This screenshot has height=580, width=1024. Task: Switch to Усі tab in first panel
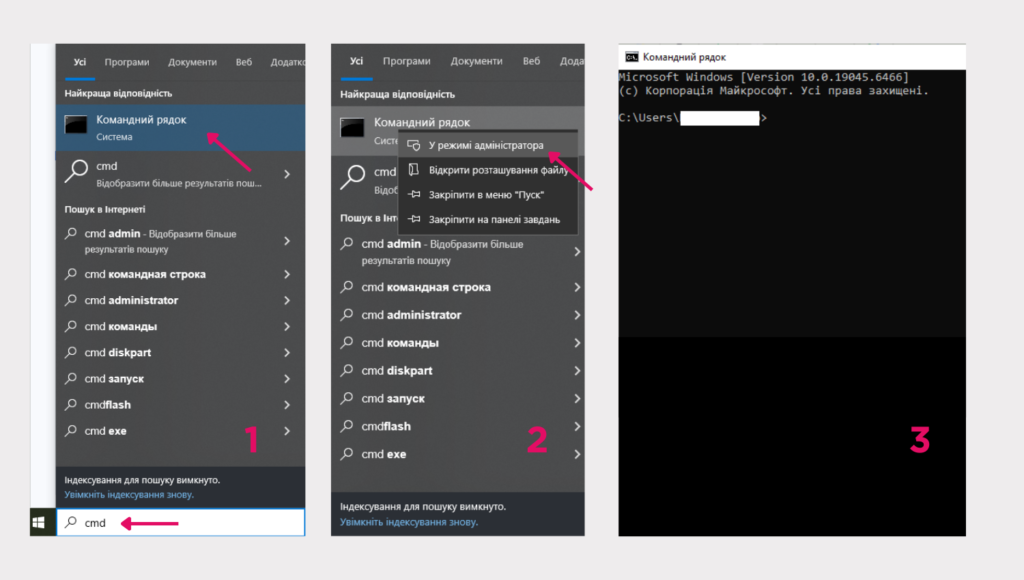click(x=80, y=62)
